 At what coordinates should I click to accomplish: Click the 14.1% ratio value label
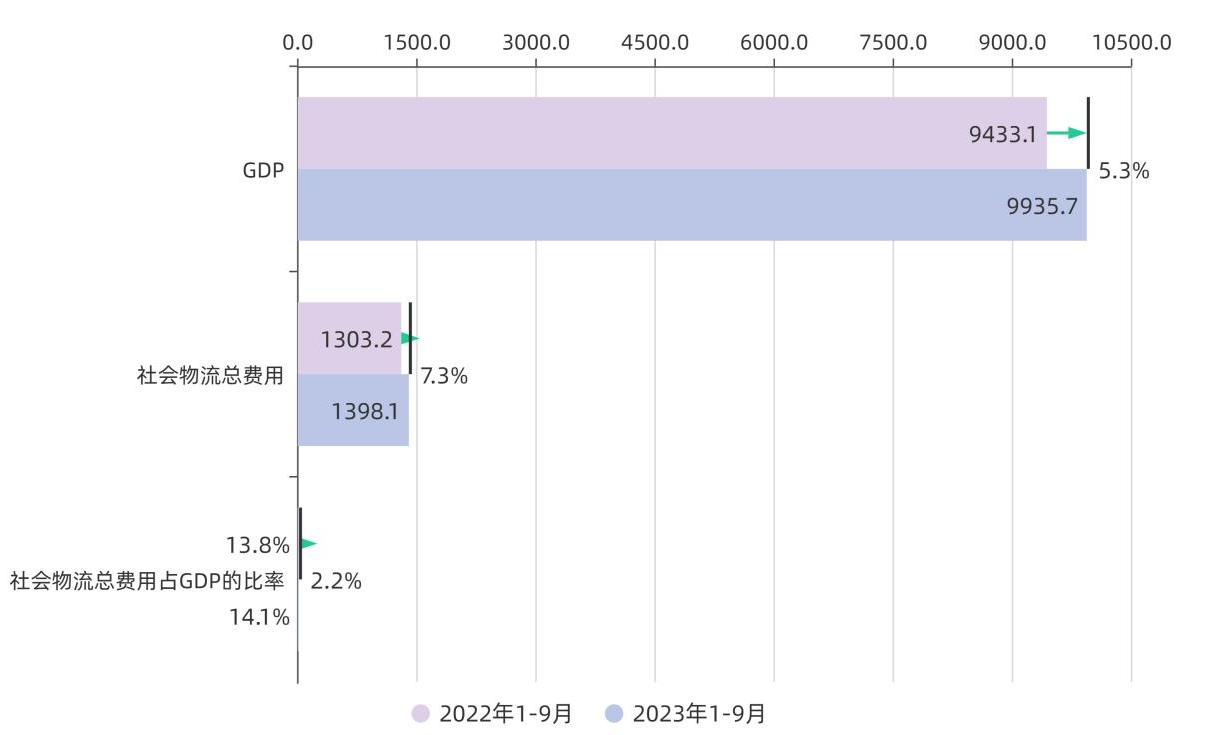[259, 617]
